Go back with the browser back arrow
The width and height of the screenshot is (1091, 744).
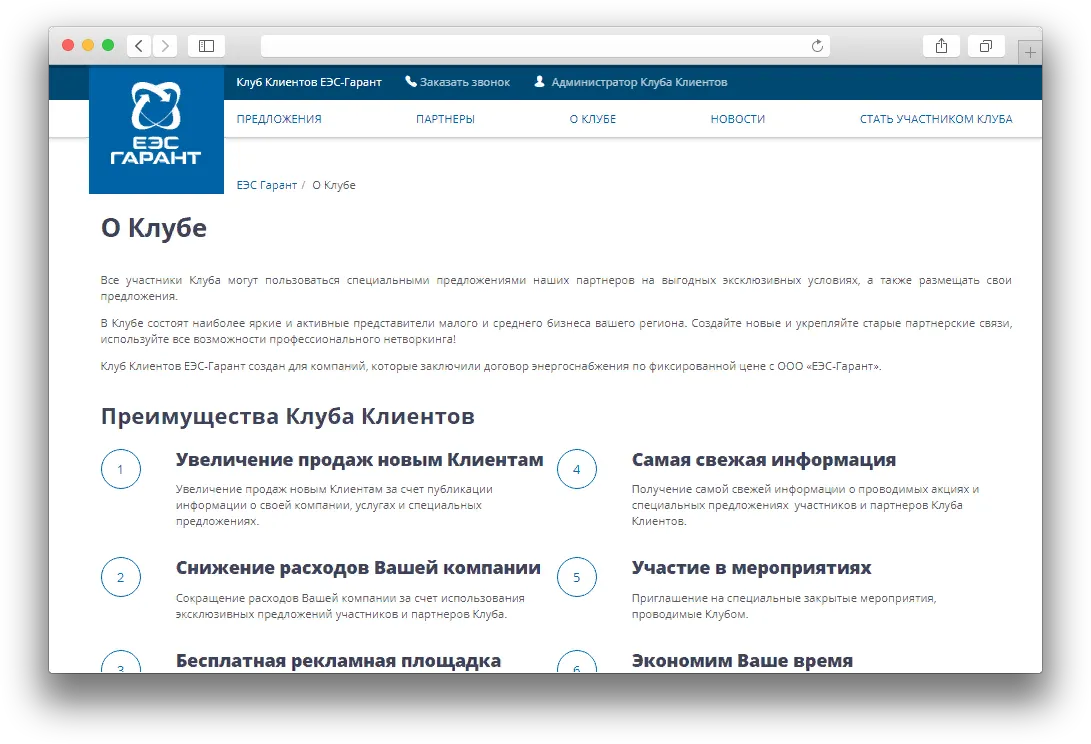coord(139,46)
